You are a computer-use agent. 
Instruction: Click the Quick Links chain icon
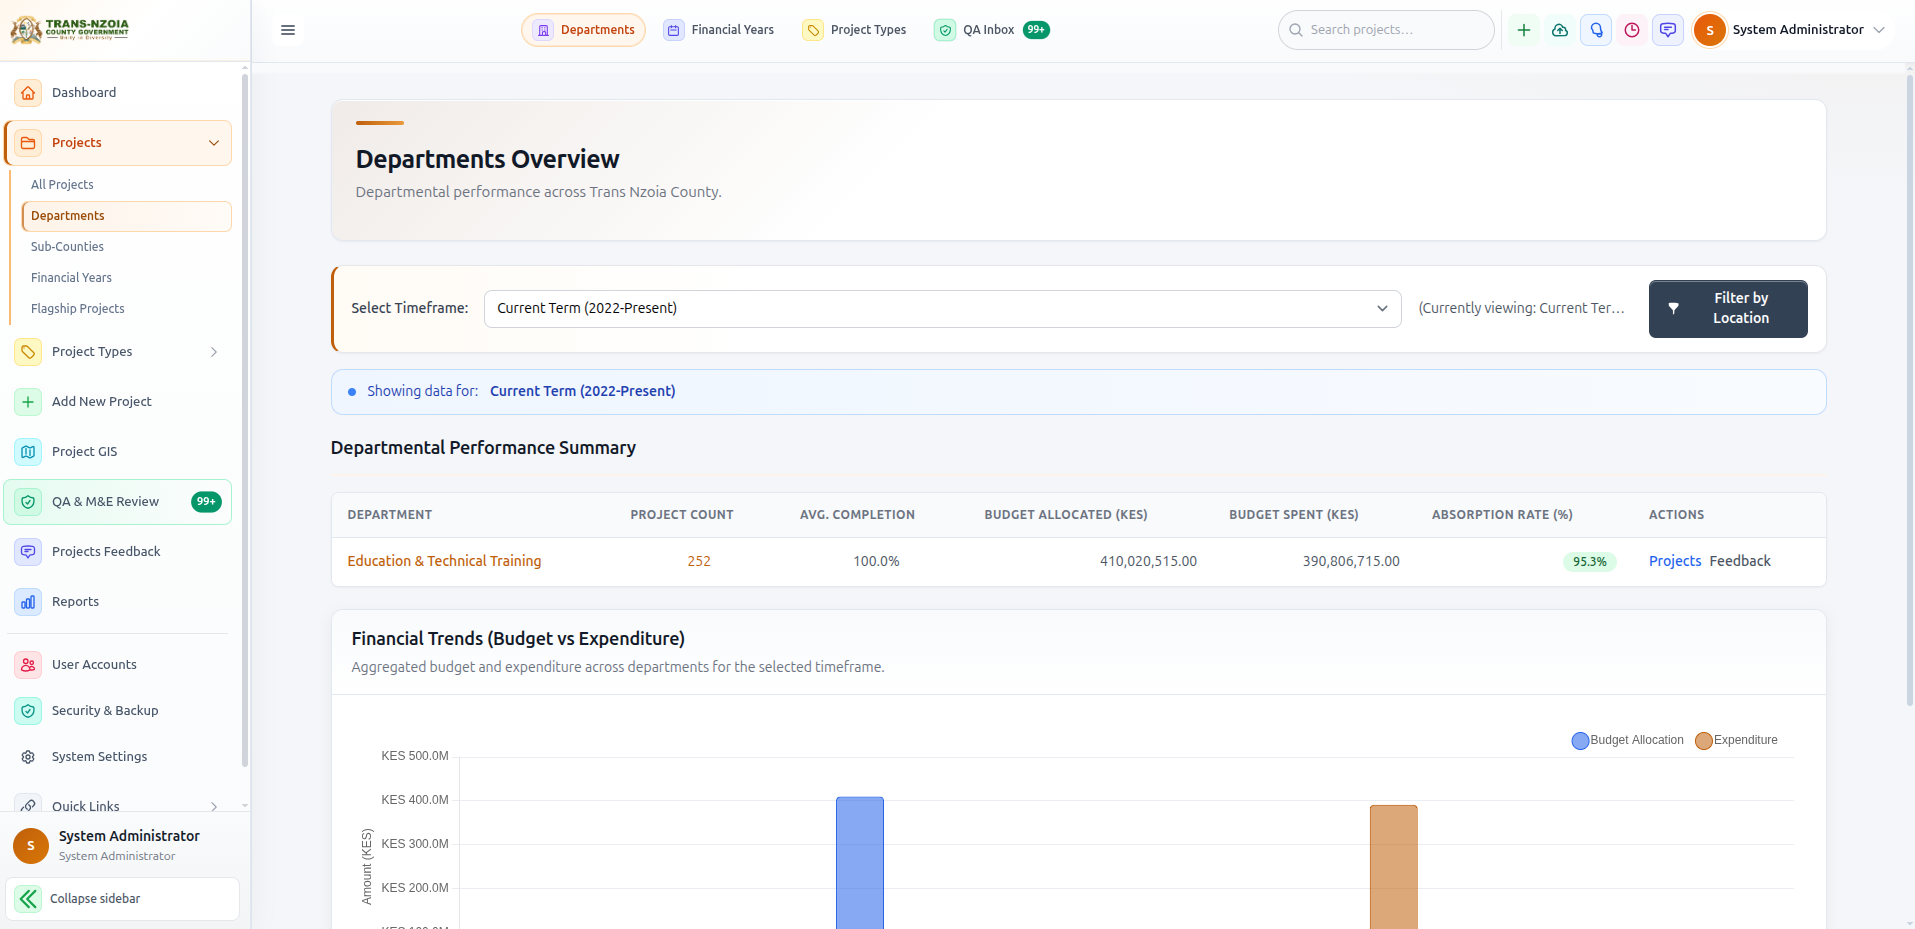[28, 805]
